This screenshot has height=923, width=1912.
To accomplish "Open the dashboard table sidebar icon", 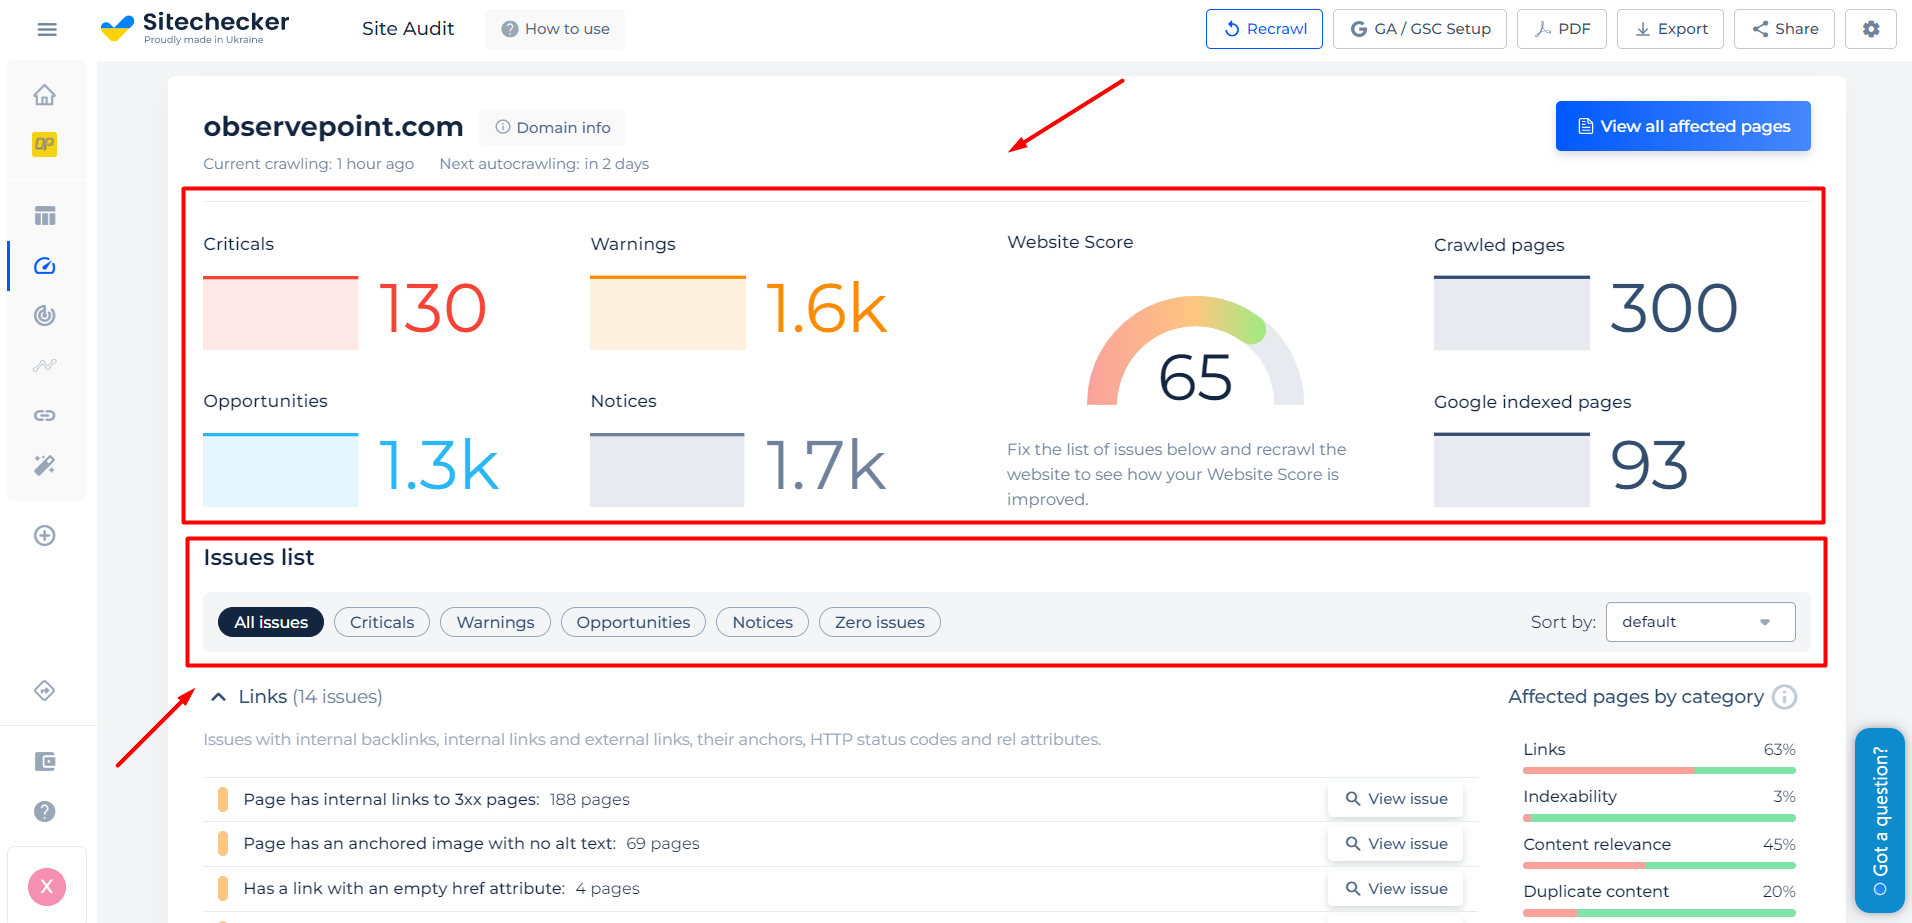I will [44, 216].
